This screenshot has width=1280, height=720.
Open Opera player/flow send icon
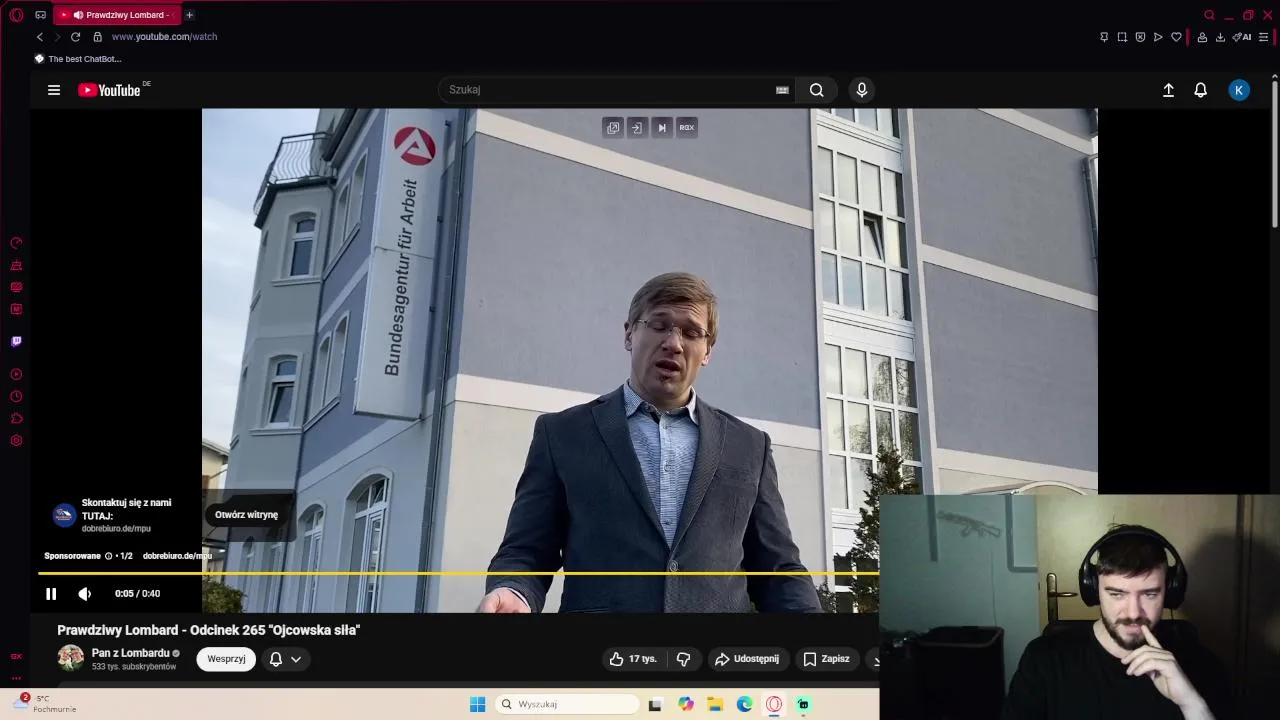(1158, 37)
